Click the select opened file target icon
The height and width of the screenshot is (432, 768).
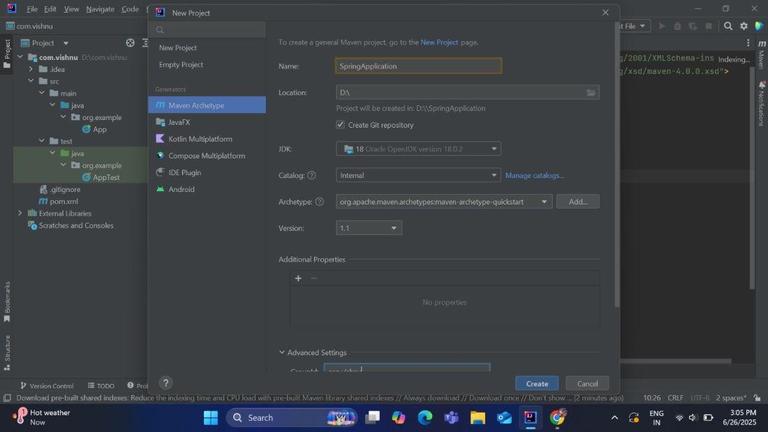coord(130,43)
